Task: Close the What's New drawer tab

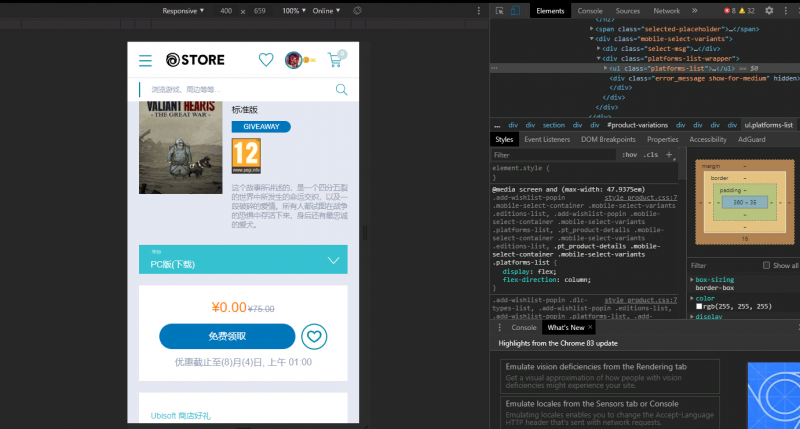Action: [x=590, y=327]
